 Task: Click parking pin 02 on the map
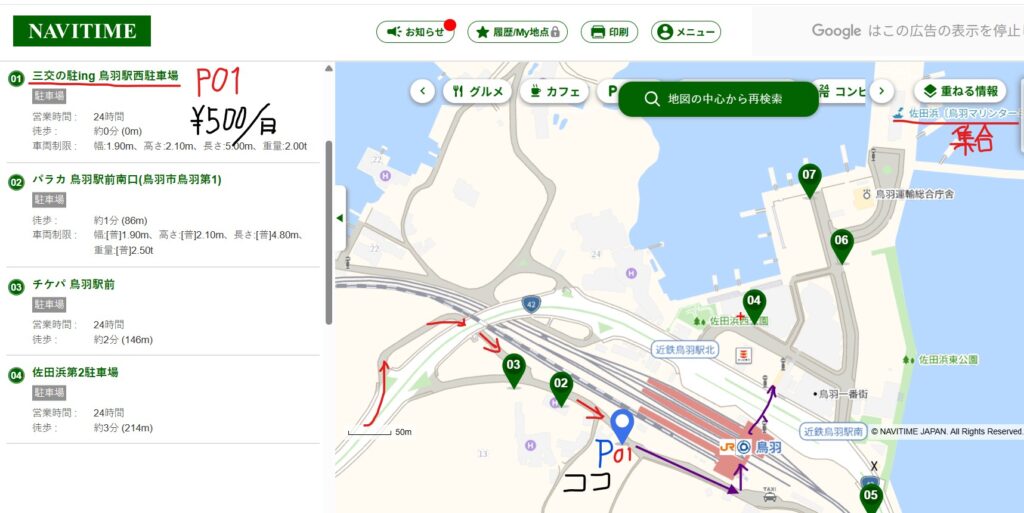(x=561, y=386)
